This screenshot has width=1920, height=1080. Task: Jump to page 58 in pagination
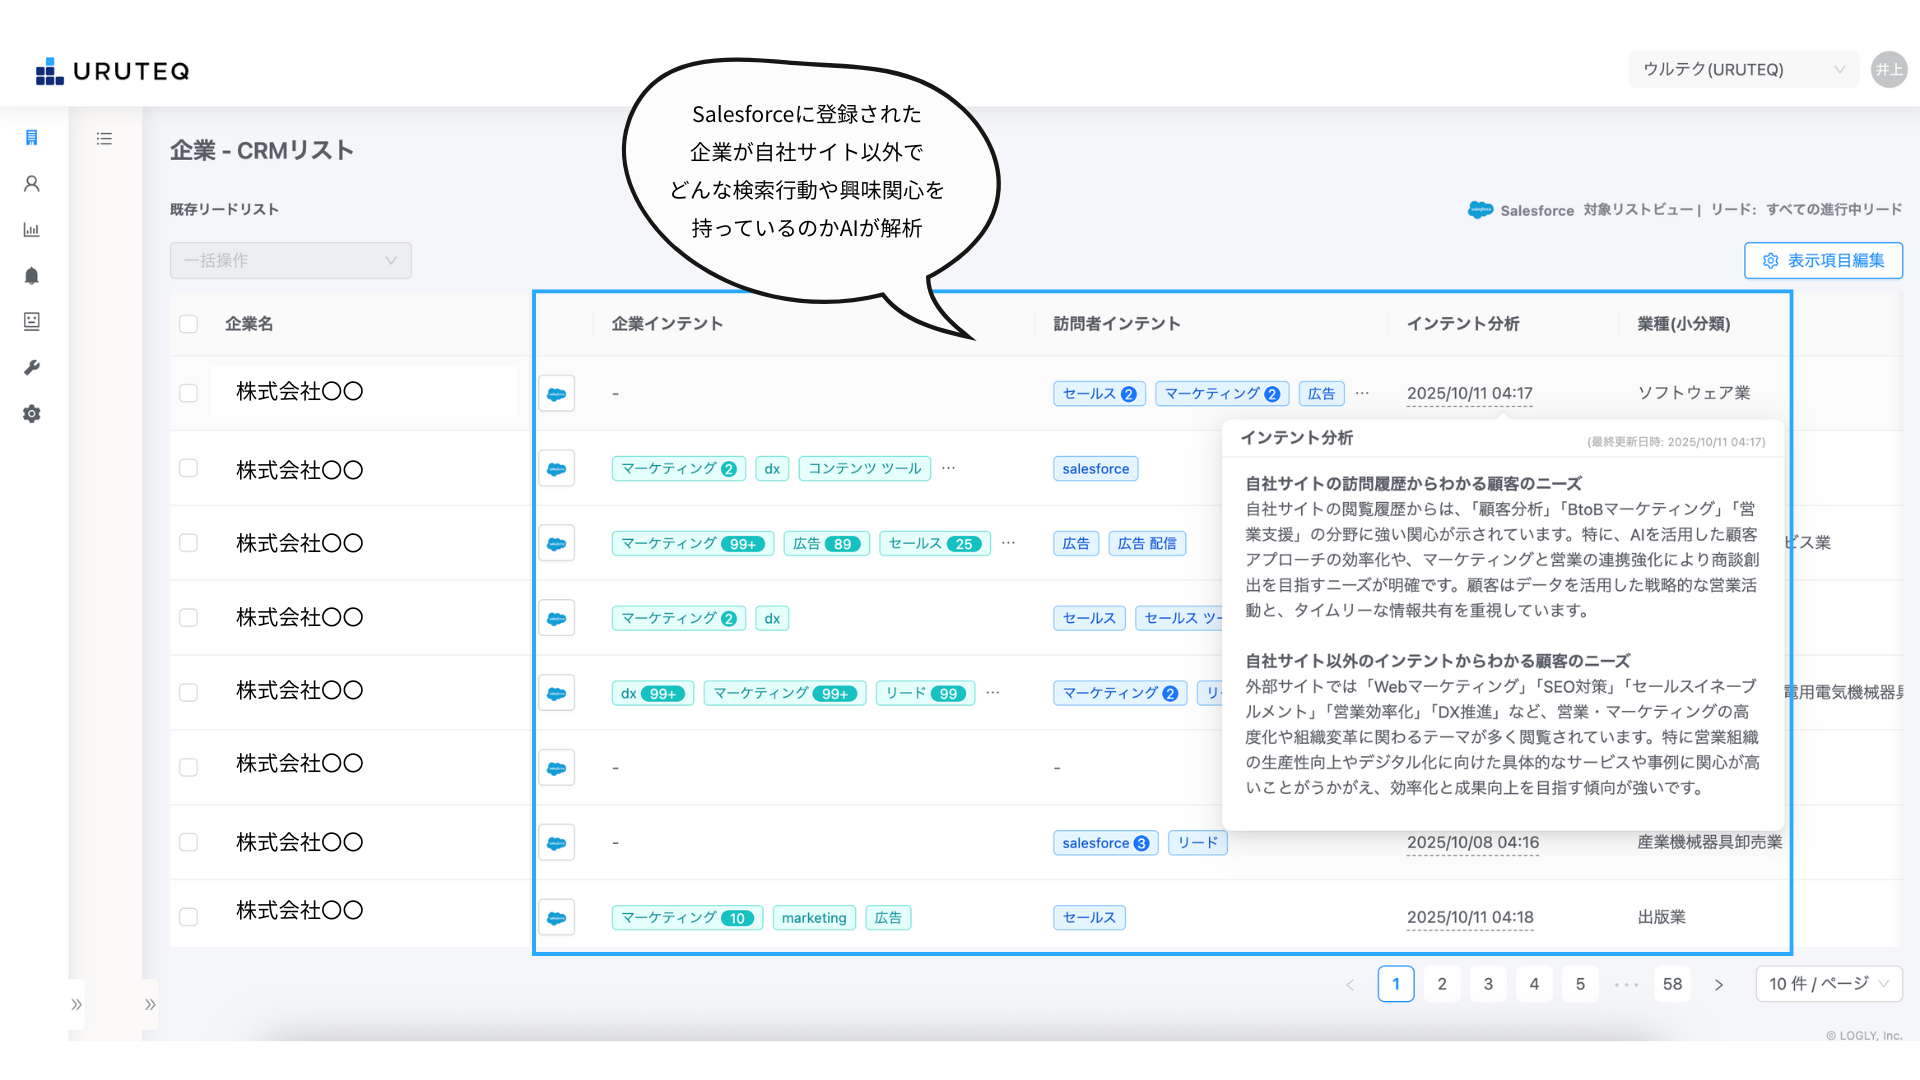point(1672,984)
